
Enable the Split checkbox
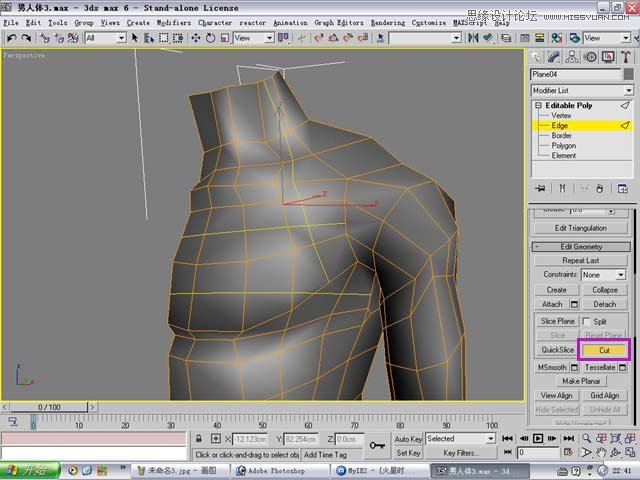586,321
